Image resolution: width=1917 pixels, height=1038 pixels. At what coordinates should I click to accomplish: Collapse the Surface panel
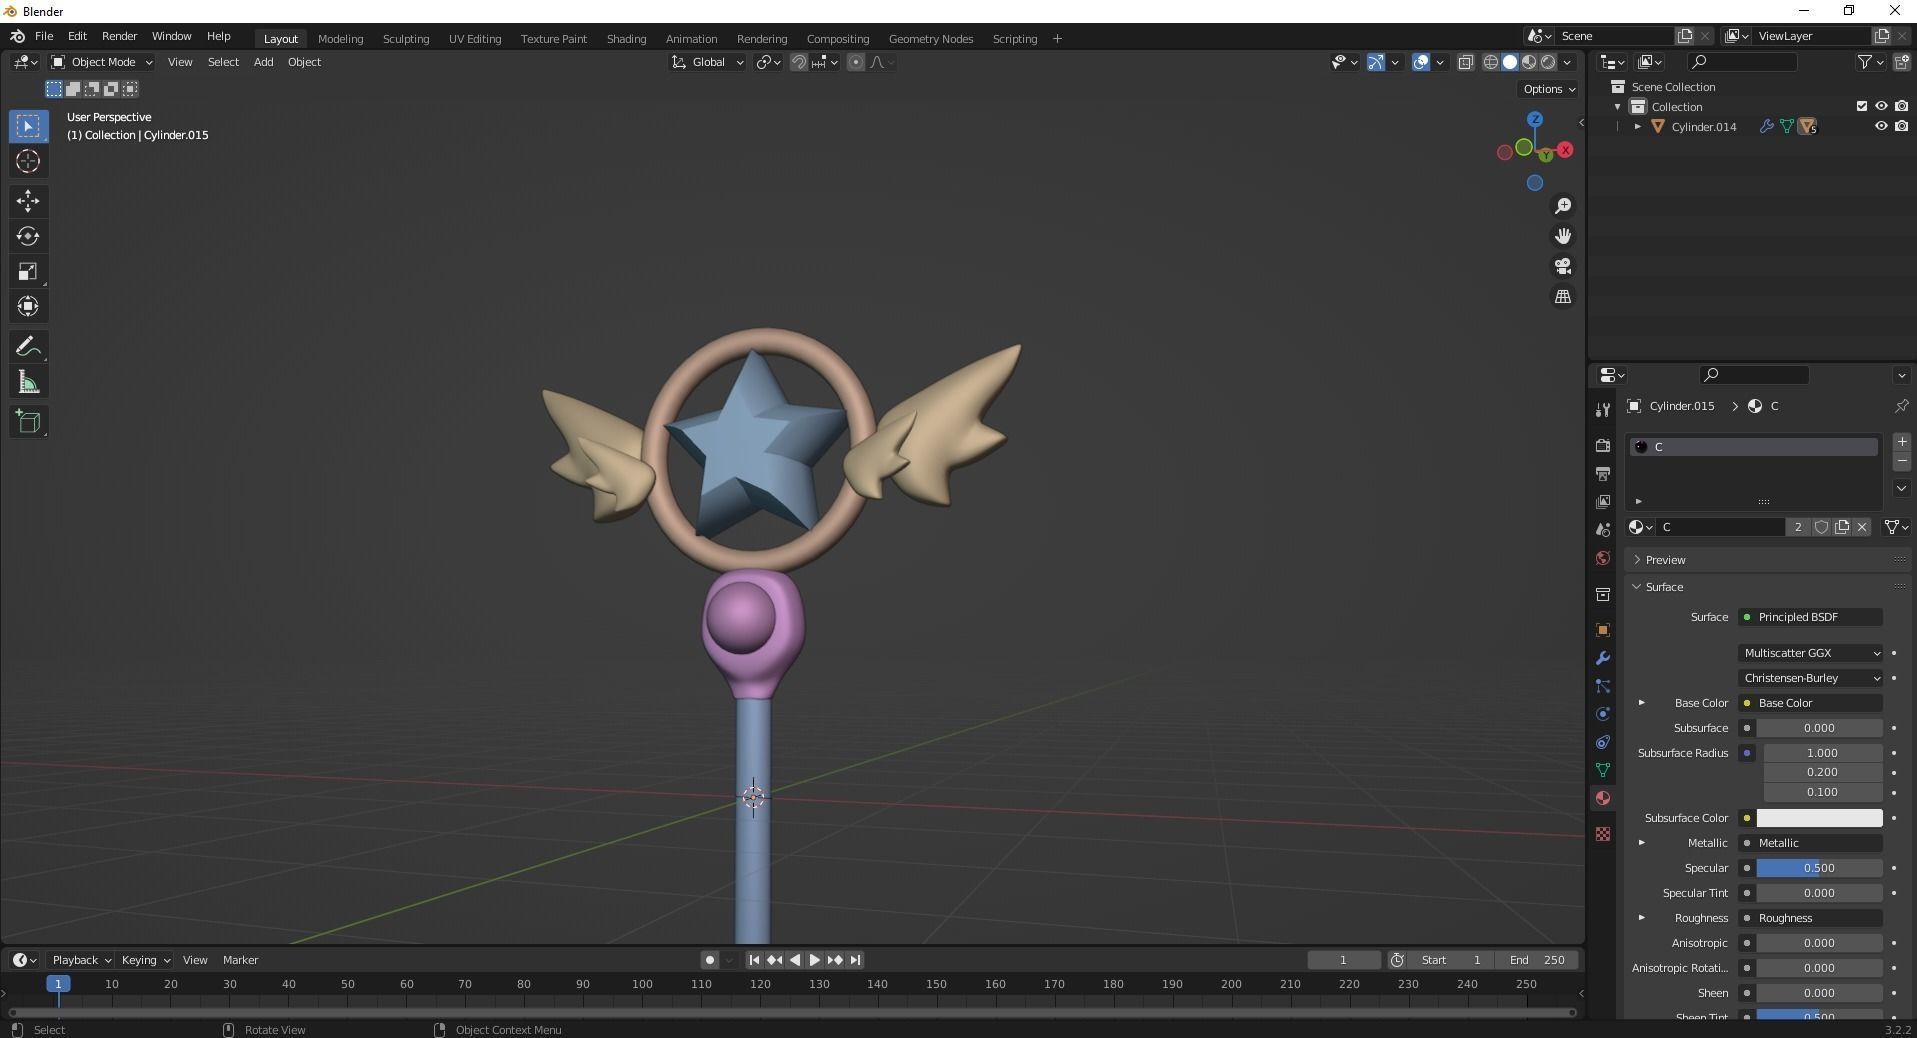[1664, 587]
